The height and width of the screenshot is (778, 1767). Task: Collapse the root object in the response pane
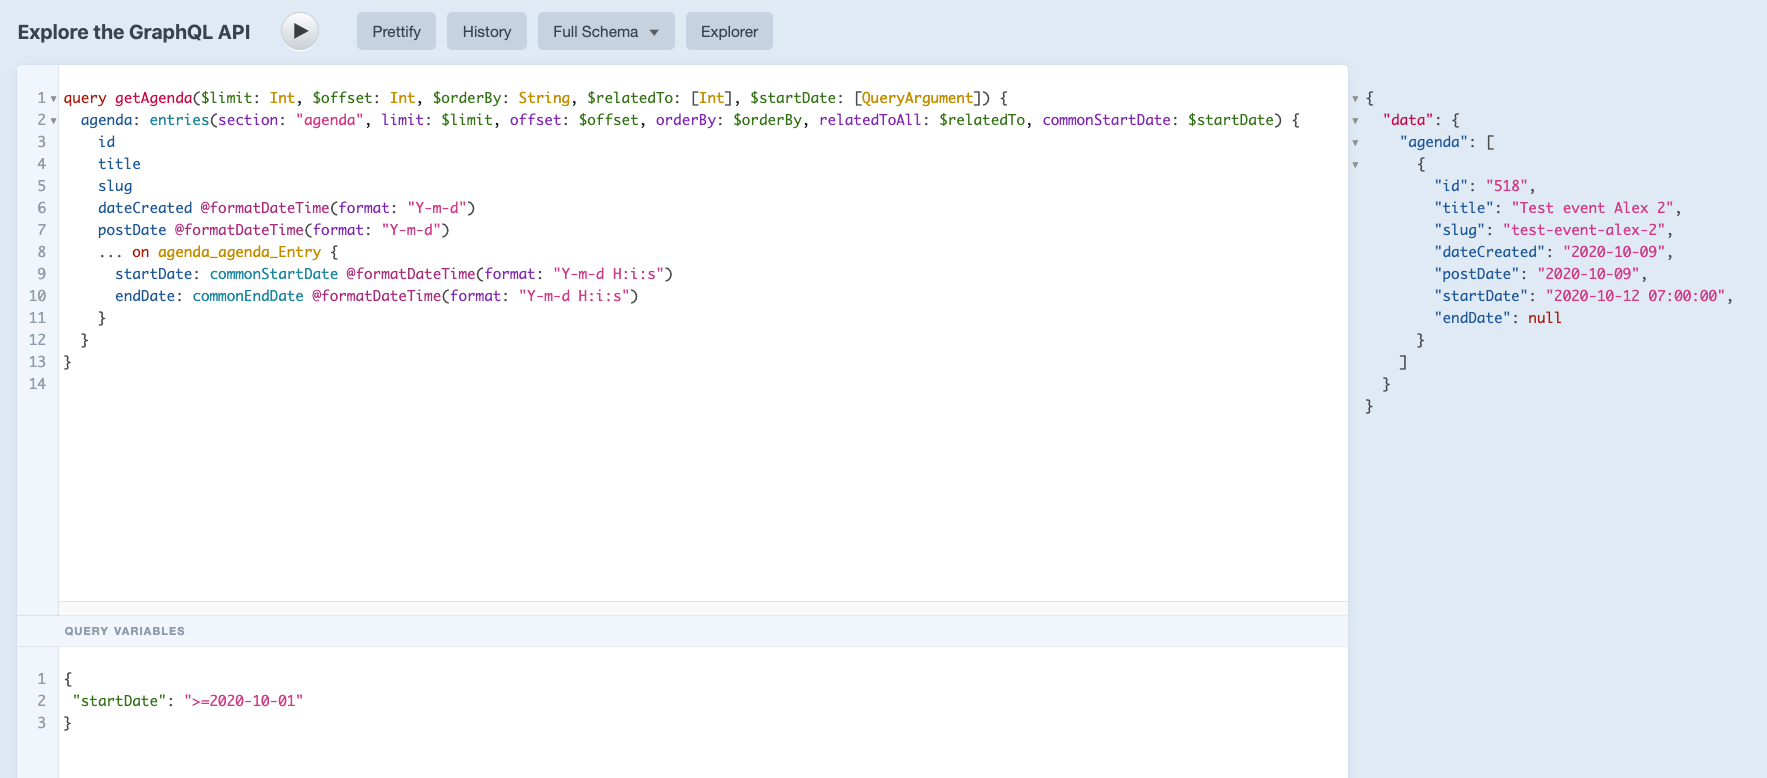(x=1355, y=99)
